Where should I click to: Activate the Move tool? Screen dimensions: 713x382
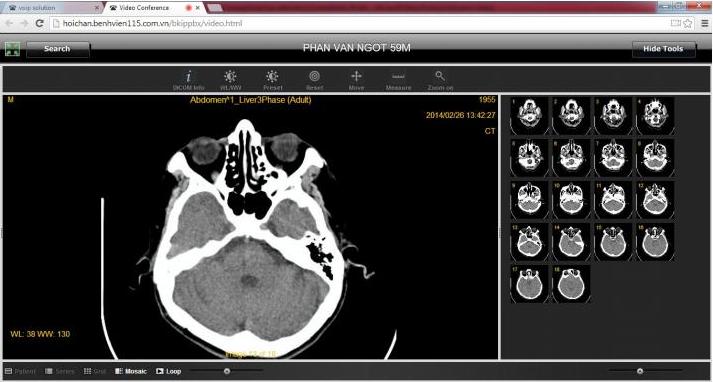pyautogui.click(x=356, y=80)
